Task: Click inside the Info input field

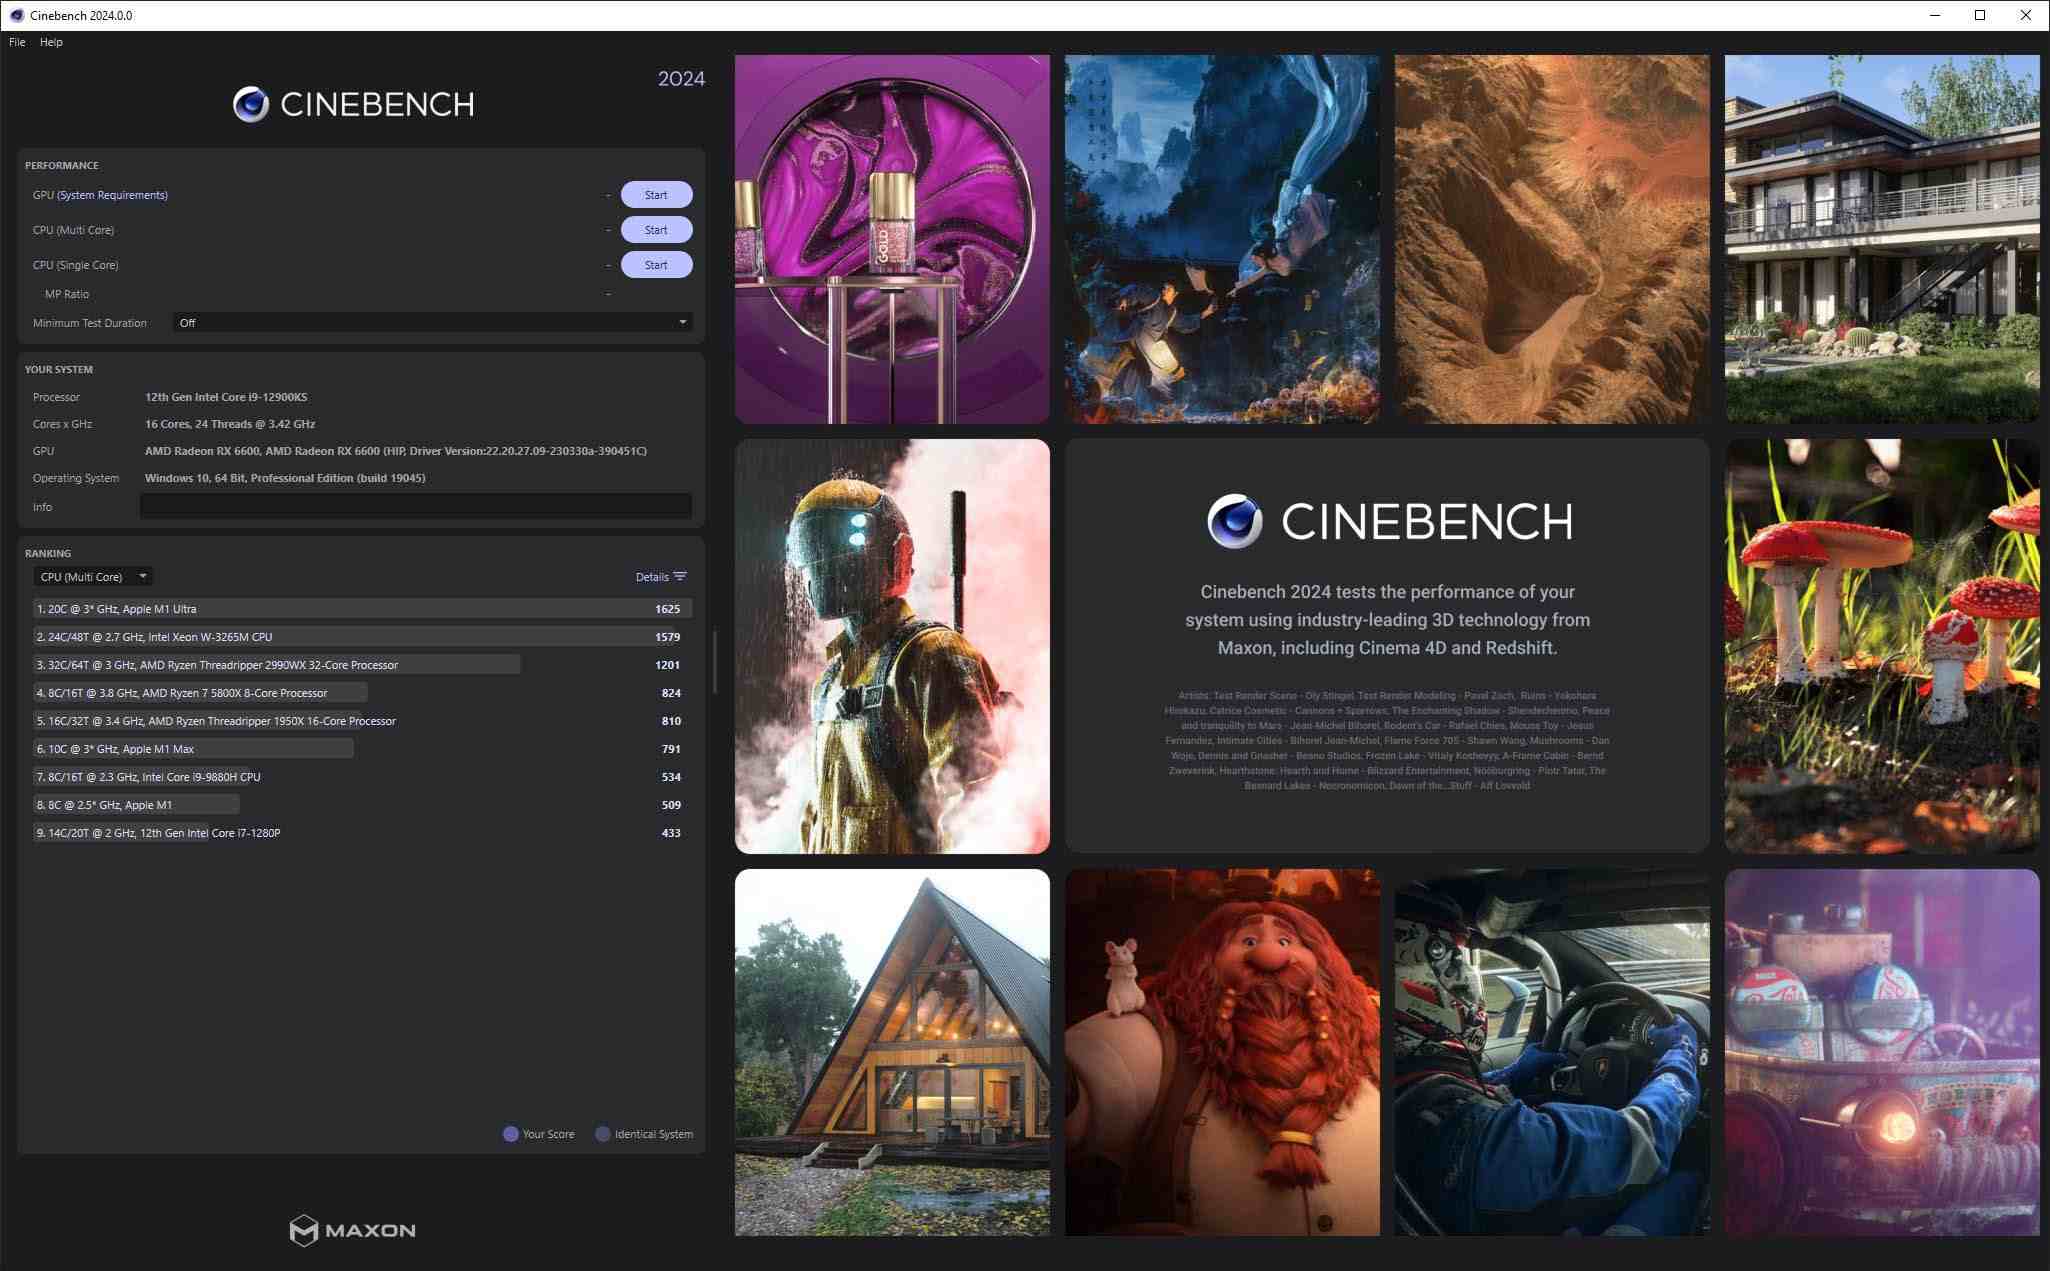Action: pos(415,507)
